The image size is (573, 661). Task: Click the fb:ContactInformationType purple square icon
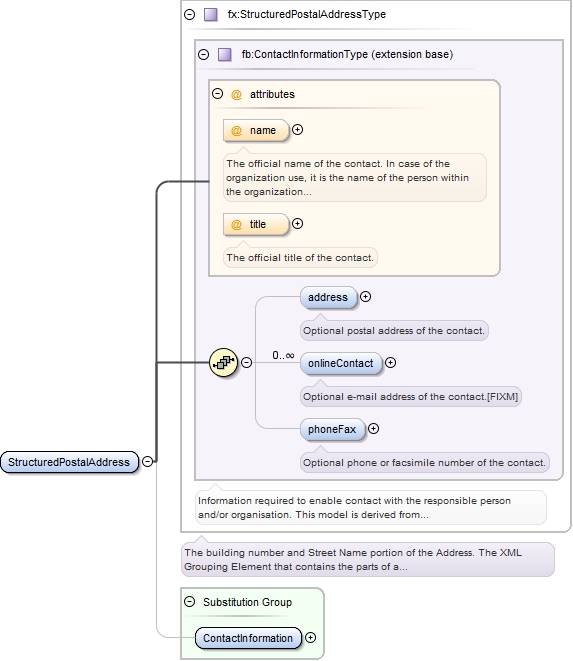pyautogui.click(x=224, y=54)
